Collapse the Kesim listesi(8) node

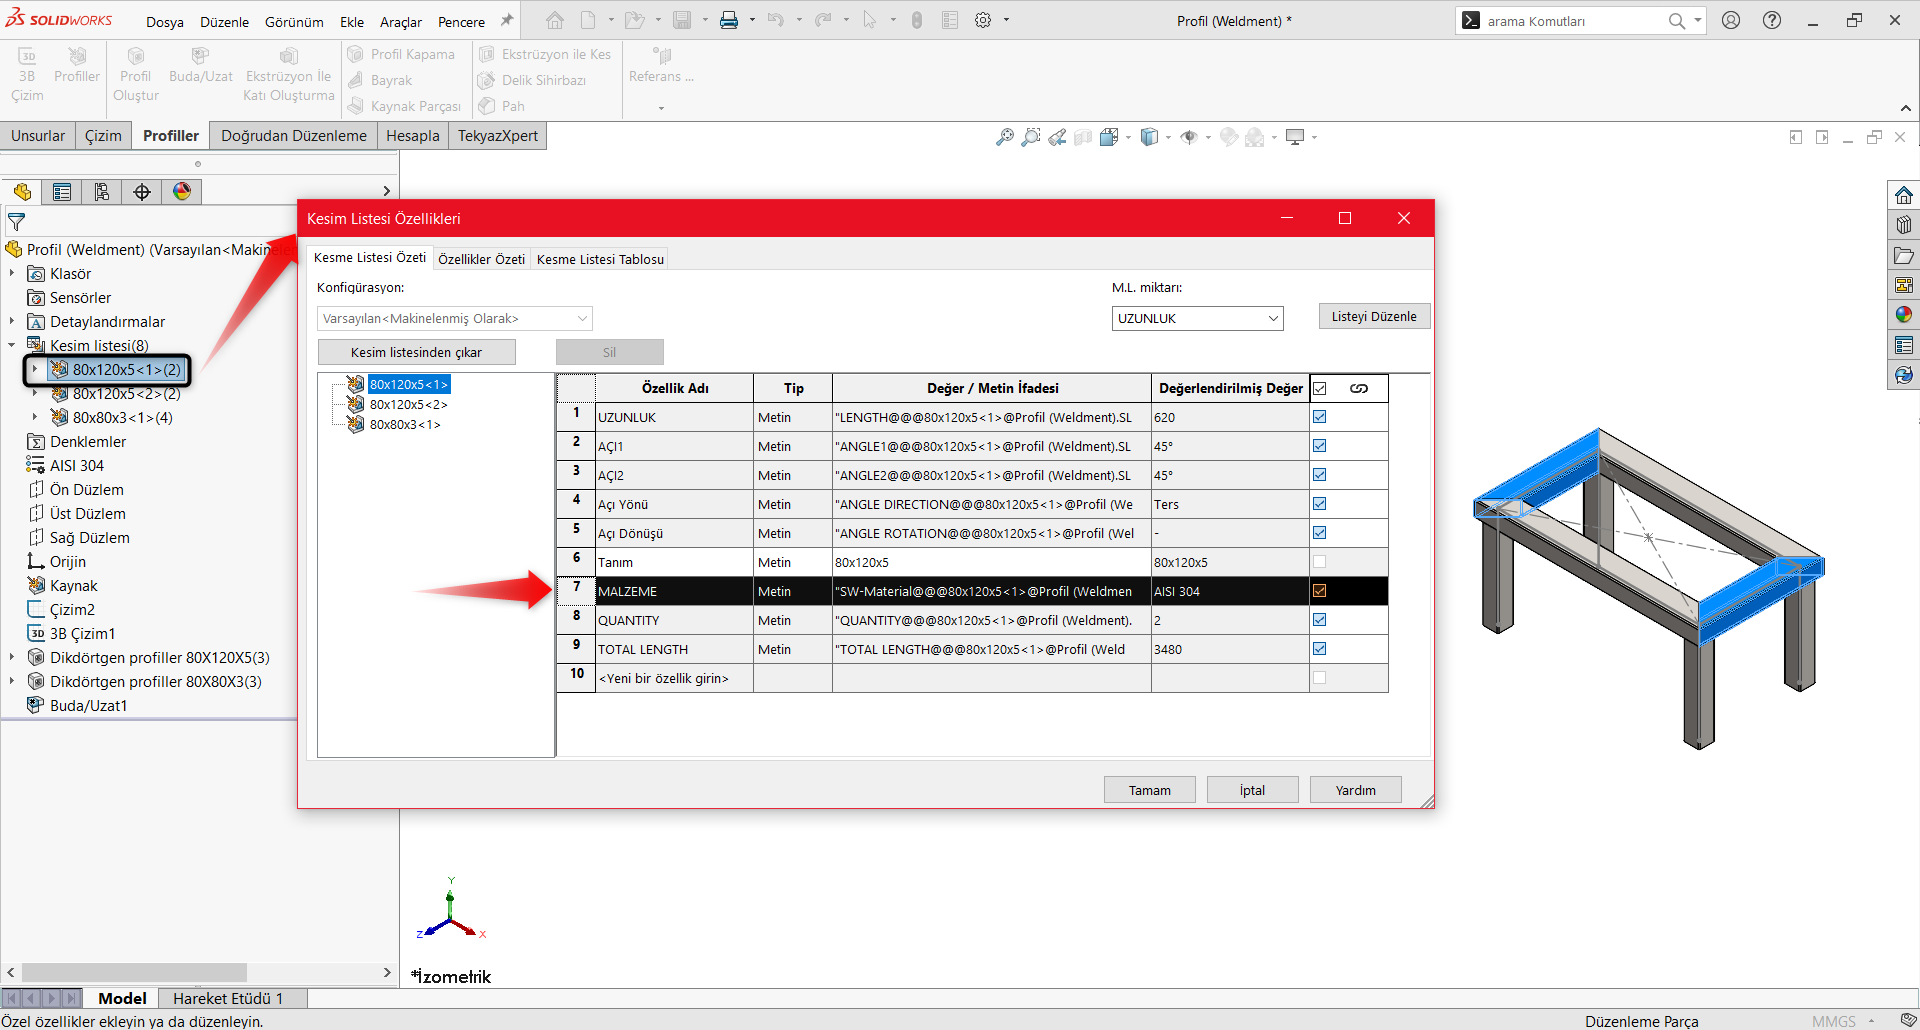(x=12, y=345)
